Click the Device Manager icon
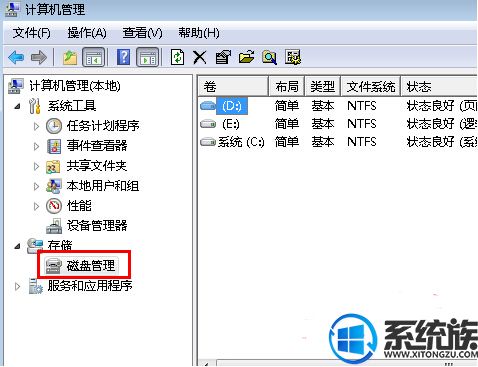478x367 pixels. click(x=54, y=226)
